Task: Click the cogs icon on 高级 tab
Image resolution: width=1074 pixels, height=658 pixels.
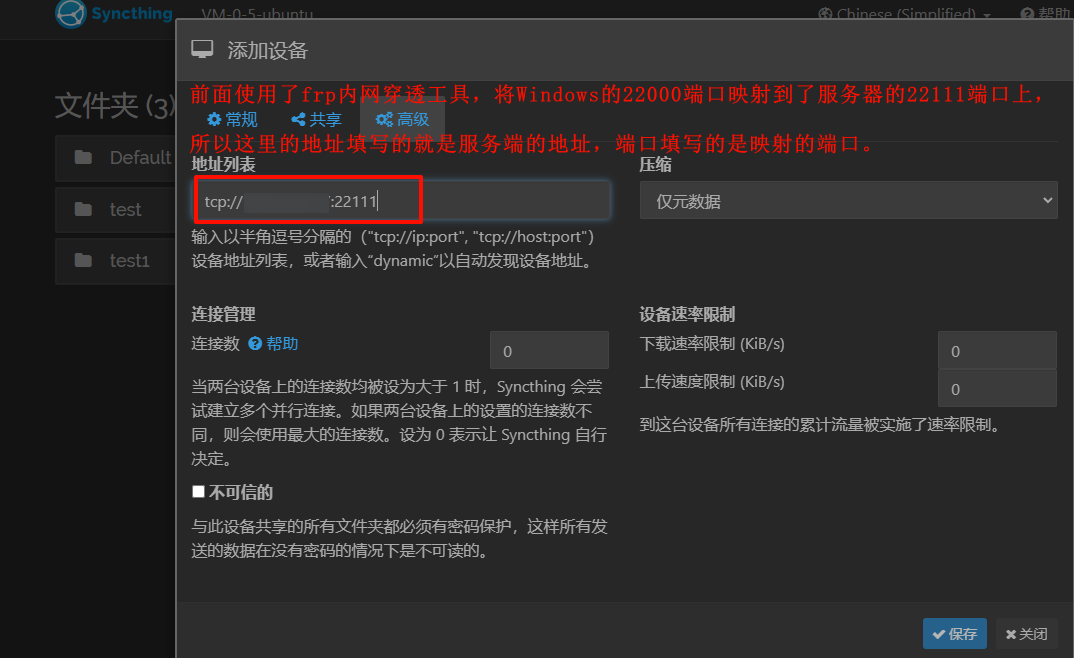Action: coord(384,119)
